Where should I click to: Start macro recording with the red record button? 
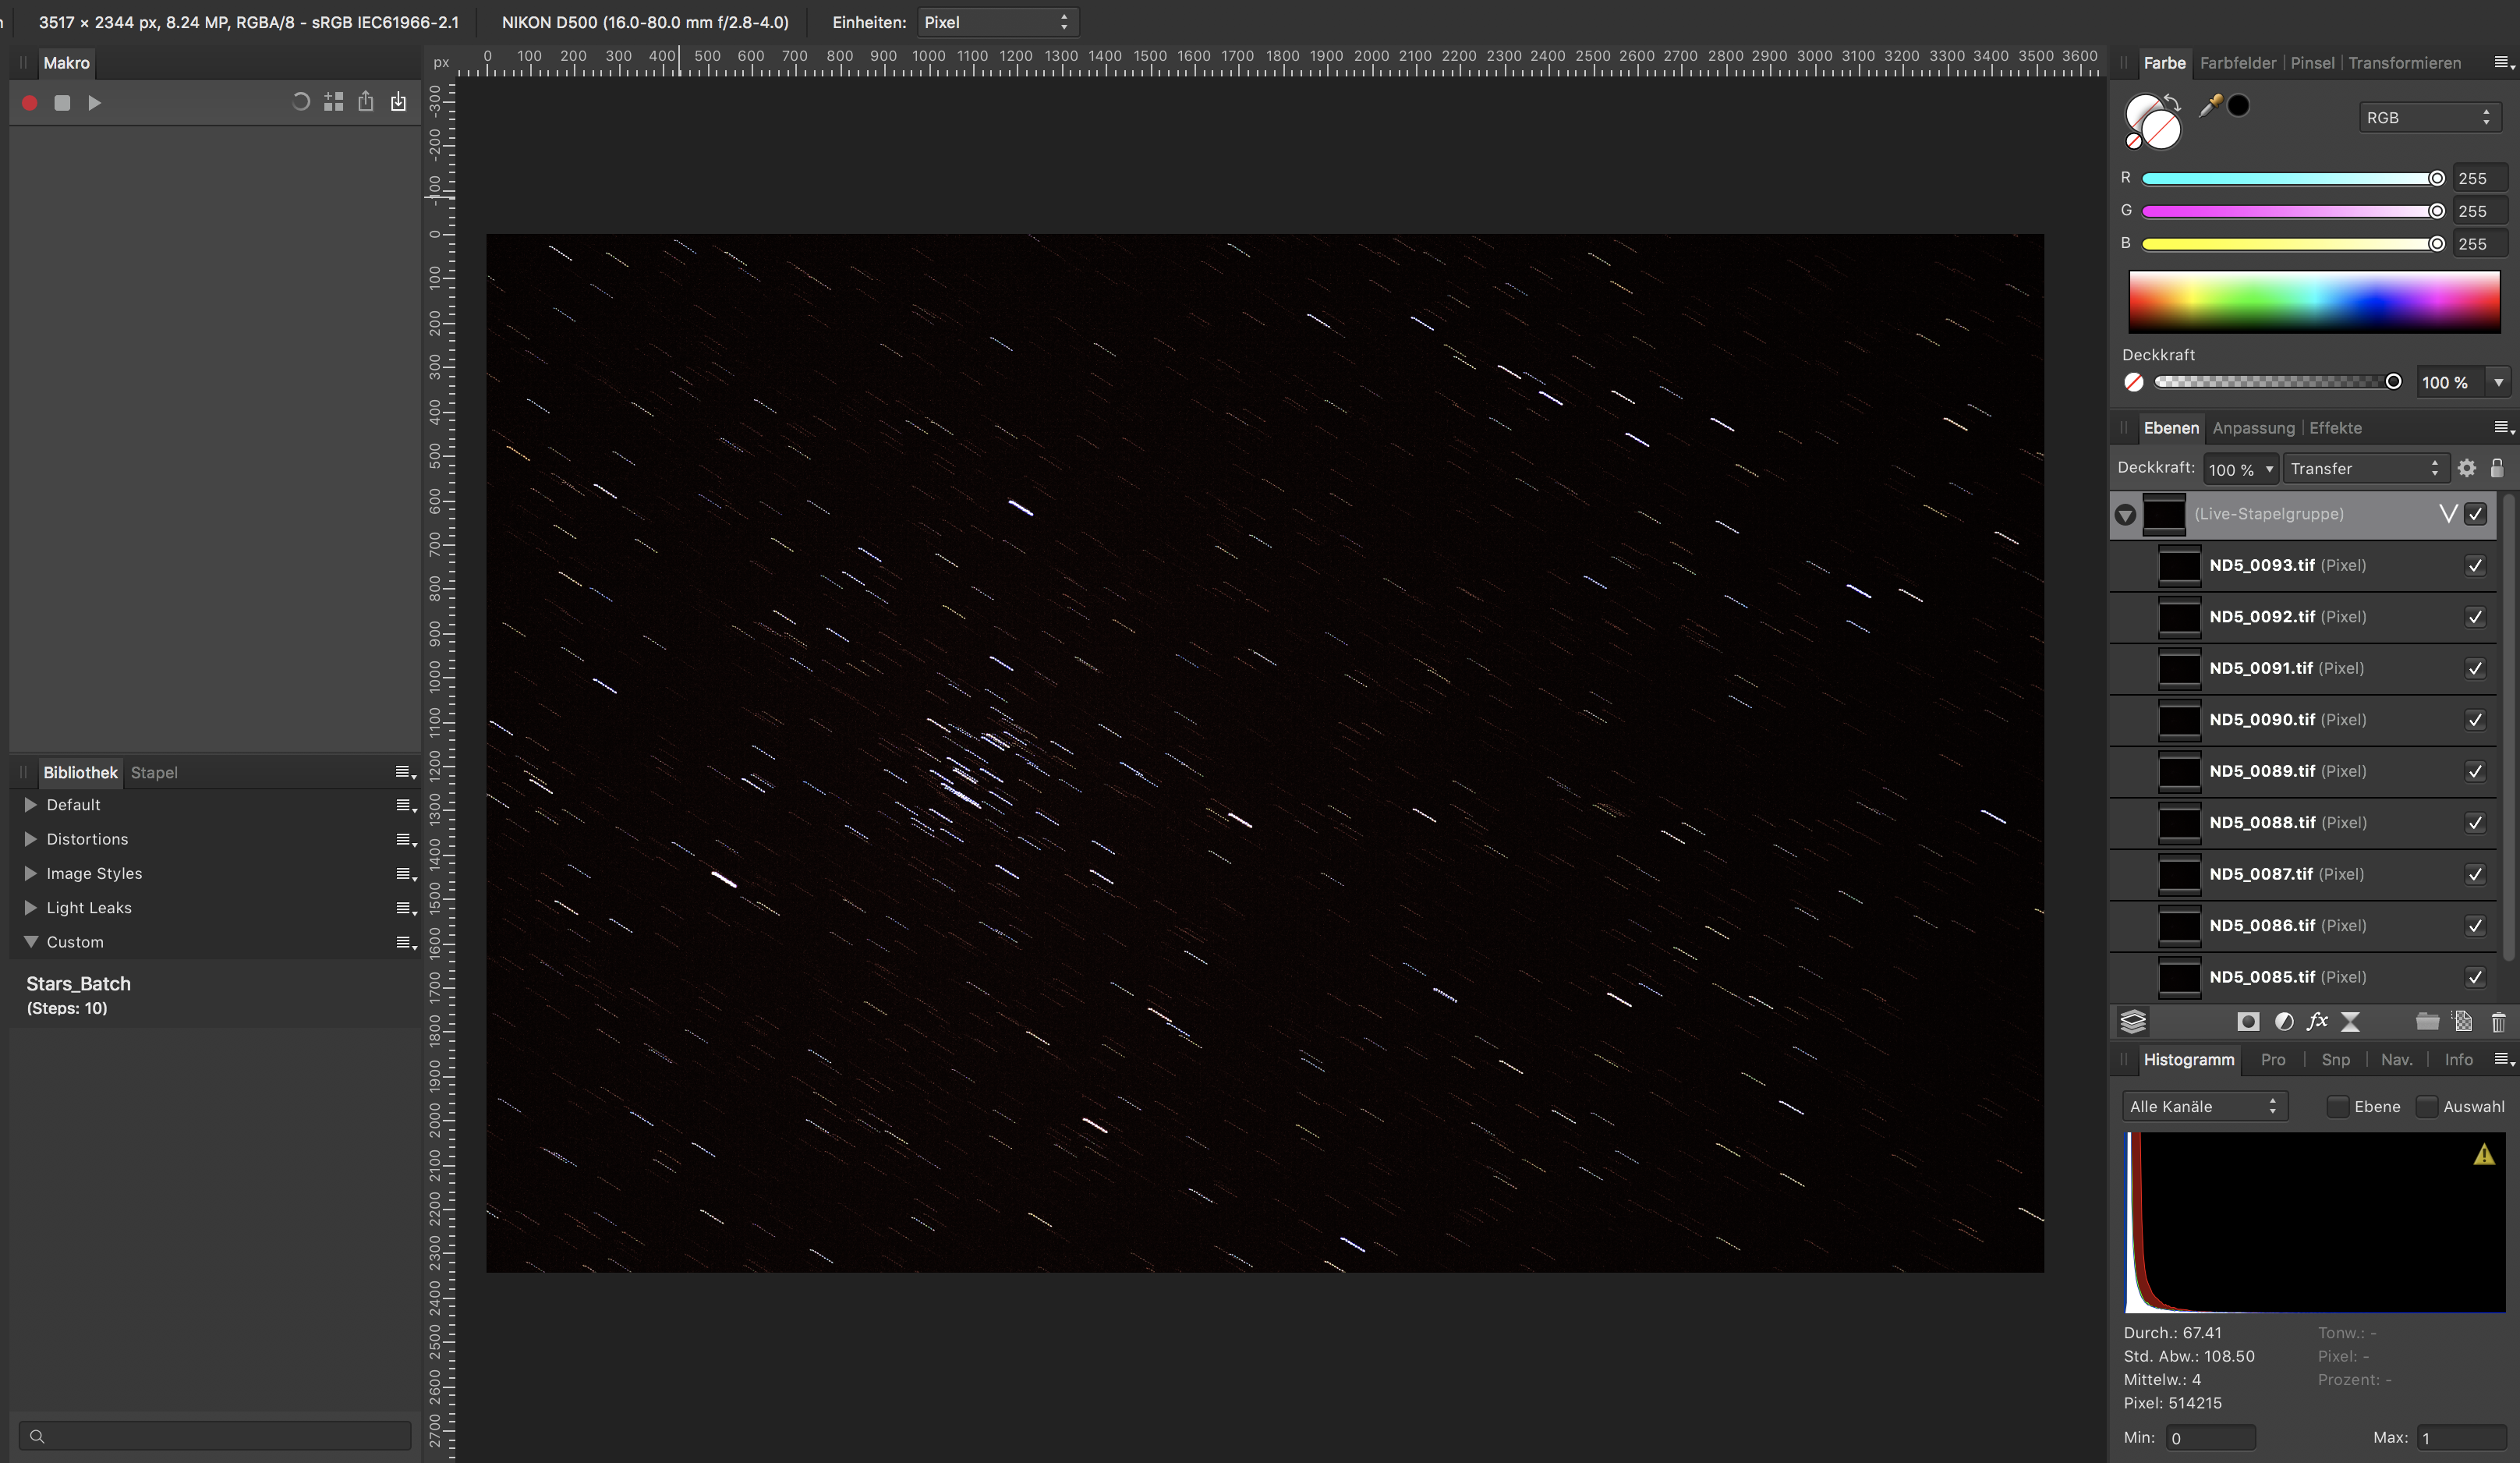pyautogui.click(x=30, y=103)
